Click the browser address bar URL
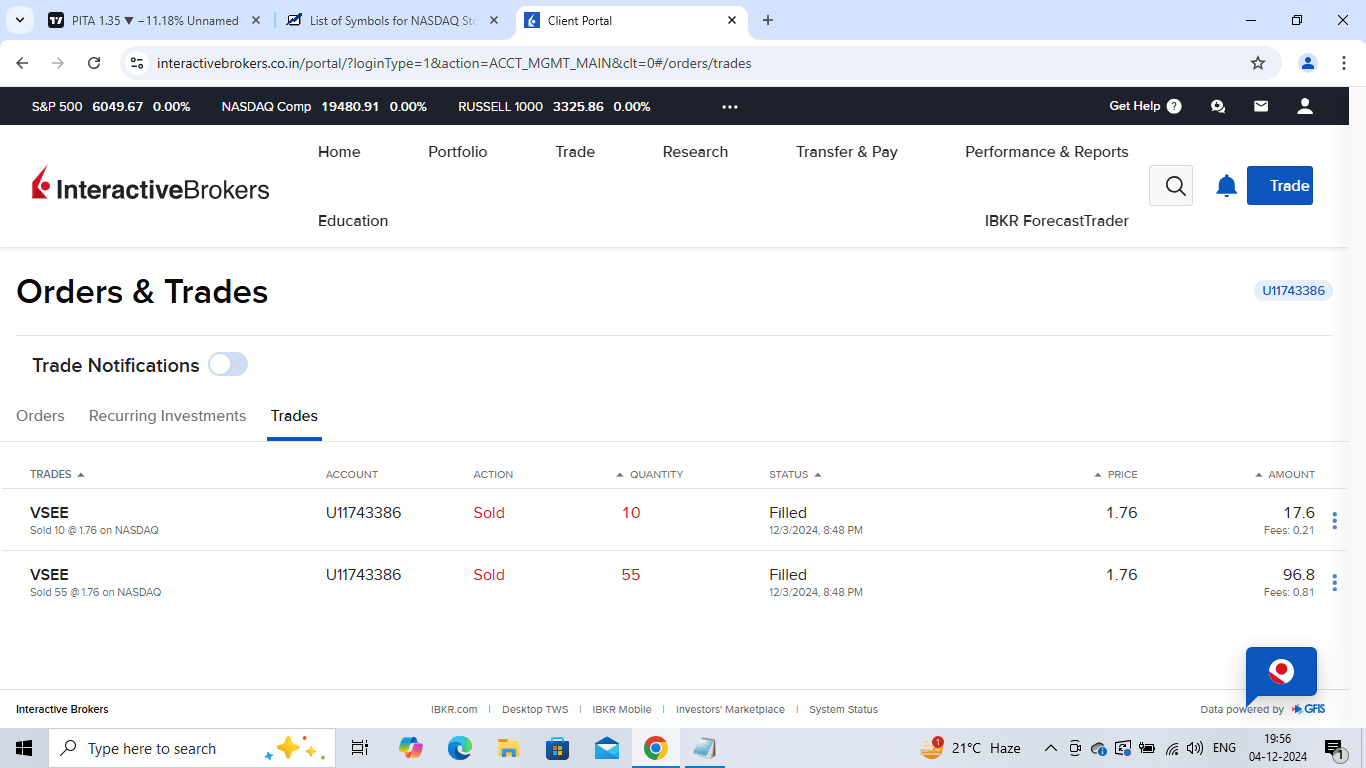The height and width of the screenshot is (768, 1366). 454,63
